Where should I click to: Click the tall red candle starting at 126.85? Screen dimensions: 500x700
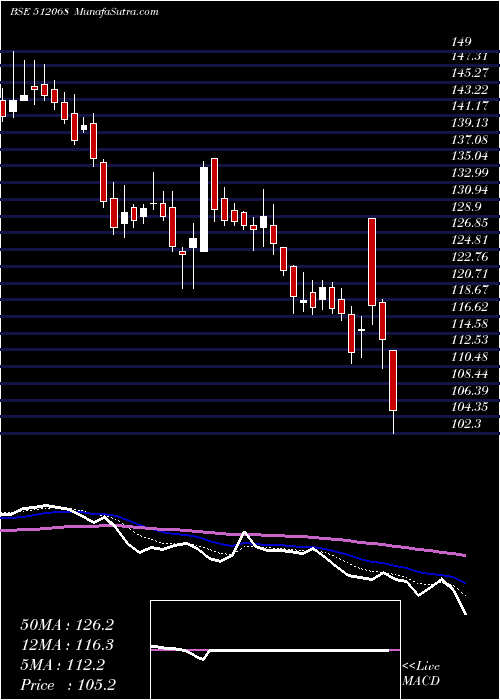tap(372, 262)
